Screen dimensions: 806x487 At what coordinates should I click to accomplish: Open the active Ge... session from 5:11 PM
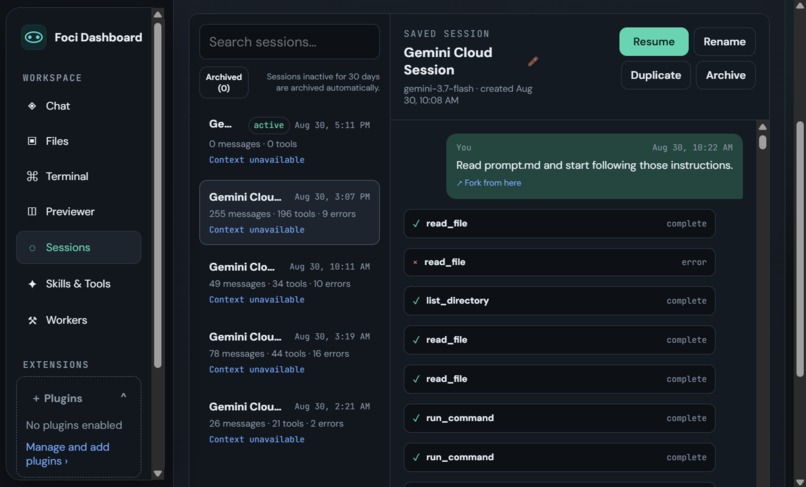tap(289, 142)
